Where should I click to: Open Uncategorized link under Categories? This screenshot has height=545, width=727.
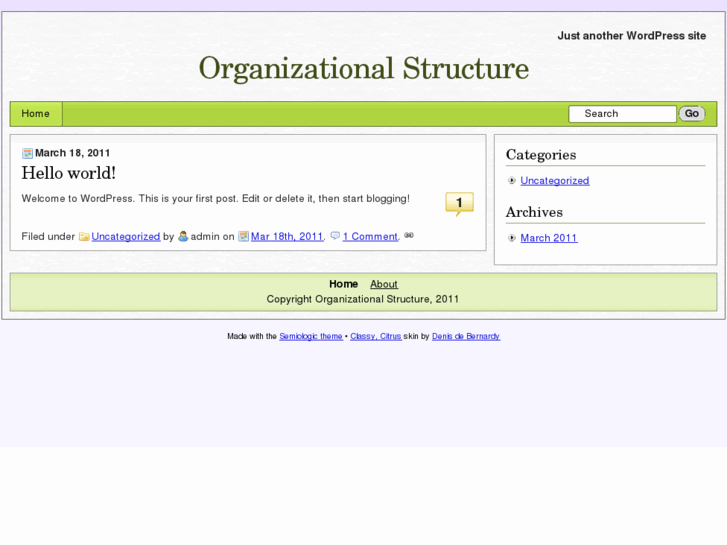tap(555, 180)
